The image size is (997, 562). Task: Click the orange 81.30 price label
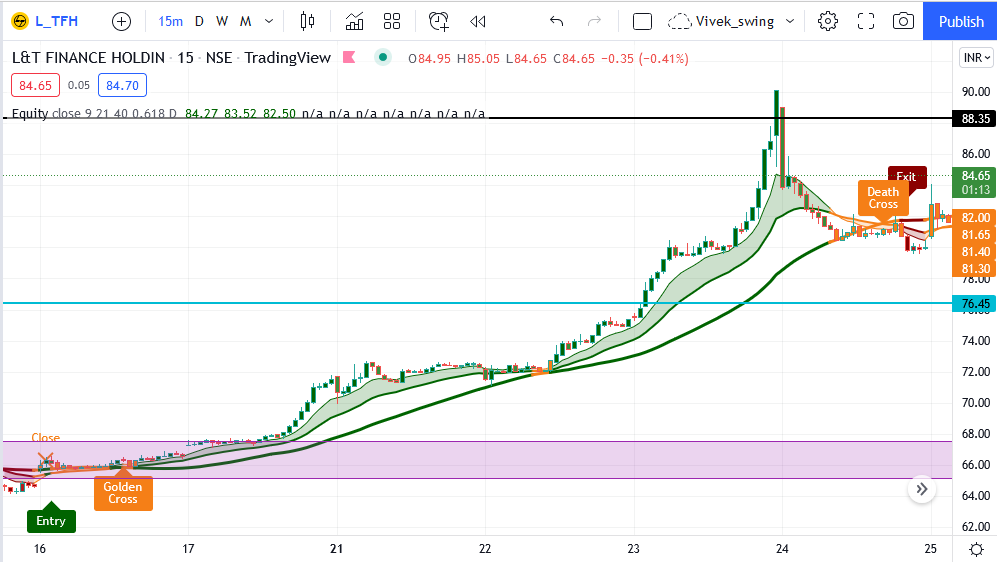[974, 269]
